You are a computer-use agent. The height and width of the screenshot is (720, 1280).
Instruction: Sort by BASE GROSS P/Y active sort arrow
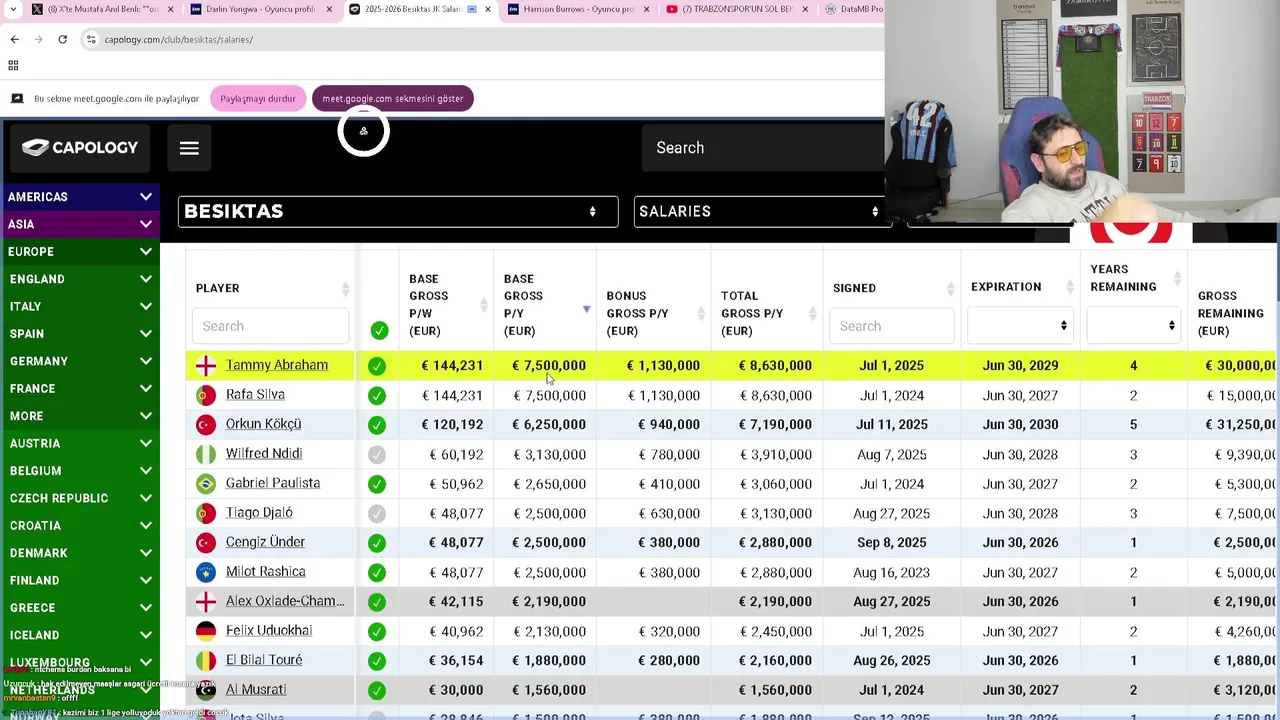[x=586, y=309]
